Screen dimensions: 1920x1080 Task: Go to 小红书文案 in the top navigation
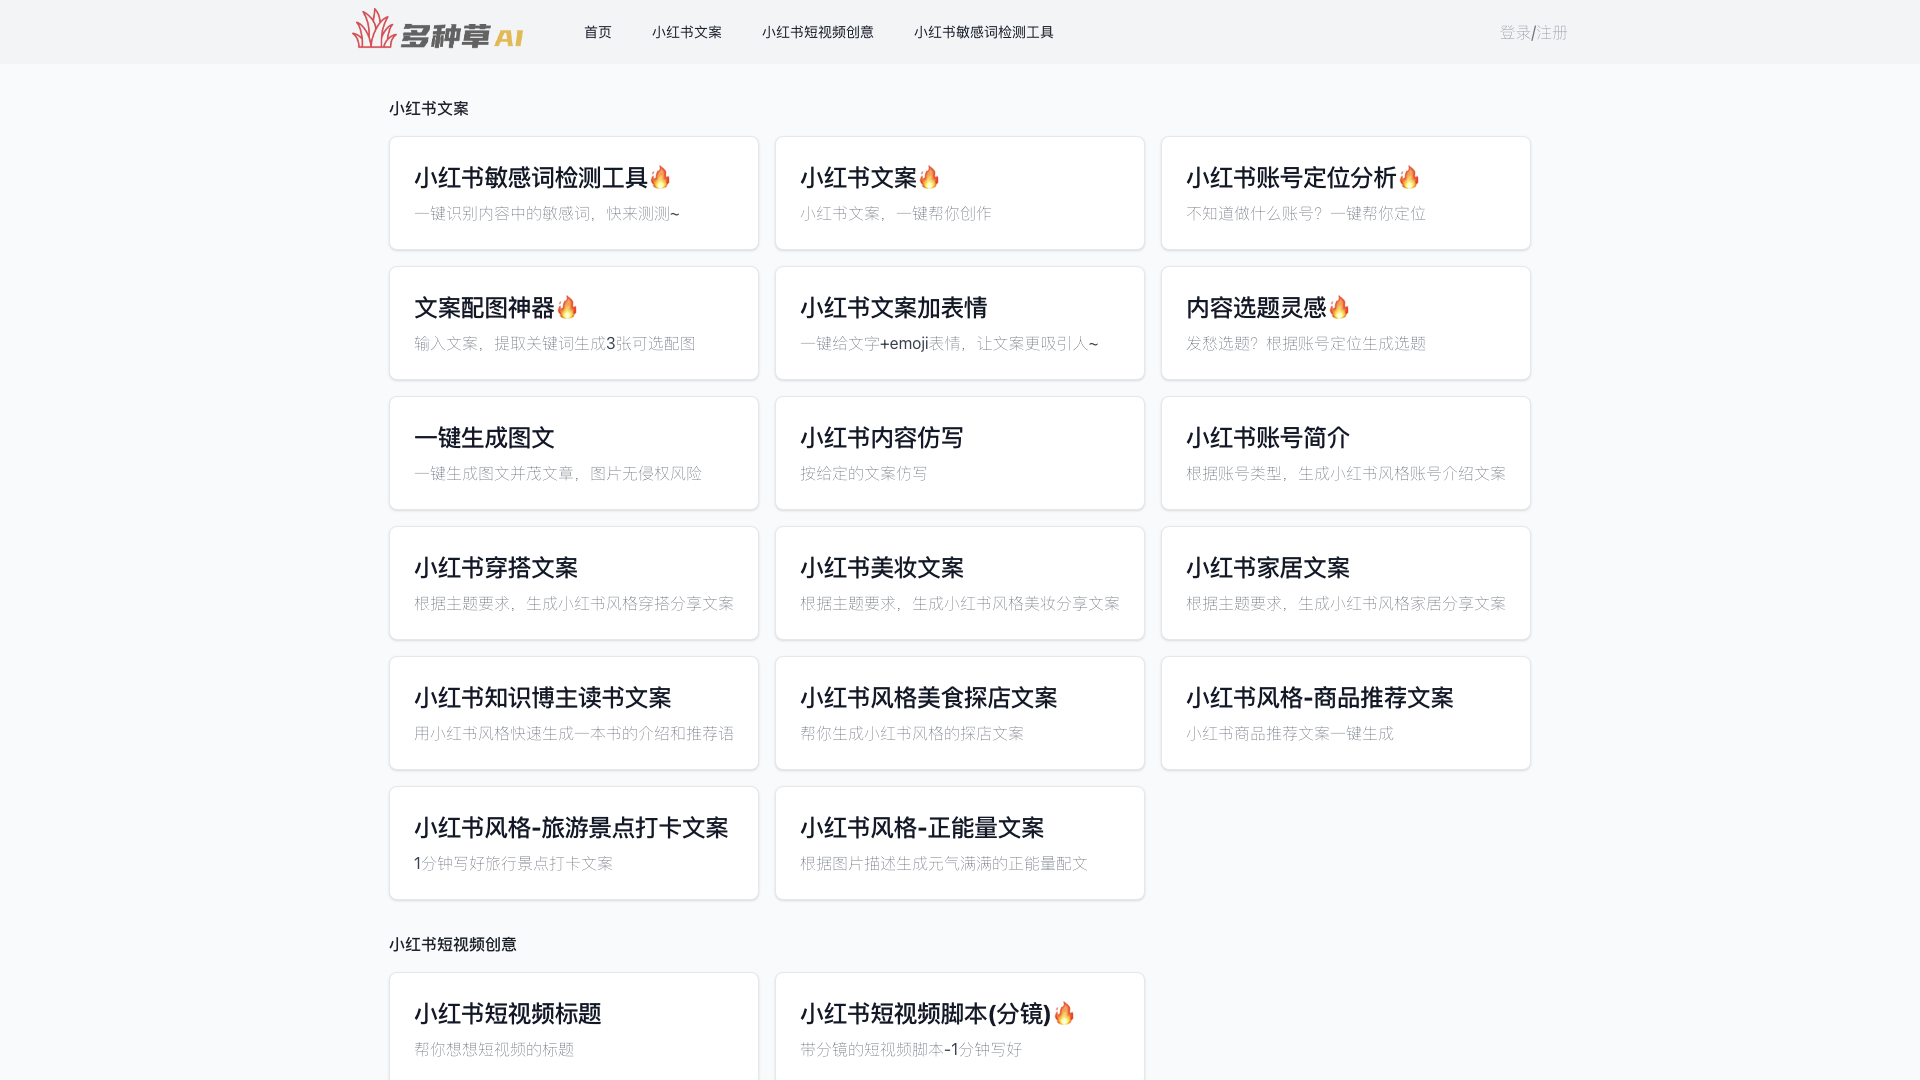tap(687, 32)
